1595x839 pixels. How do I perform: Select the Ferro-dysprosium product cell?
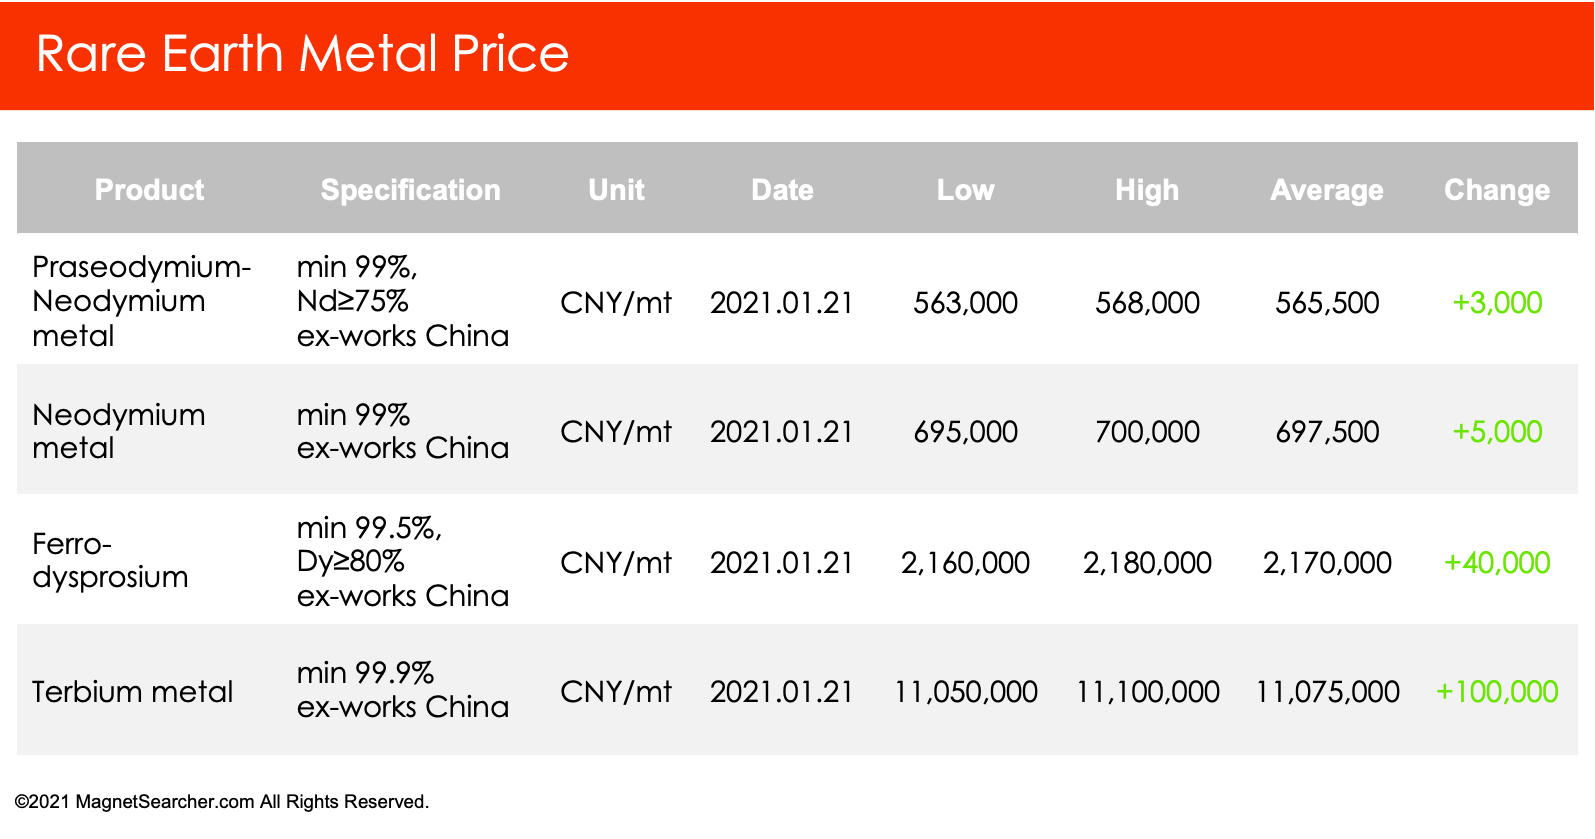[x=110, y=560]
